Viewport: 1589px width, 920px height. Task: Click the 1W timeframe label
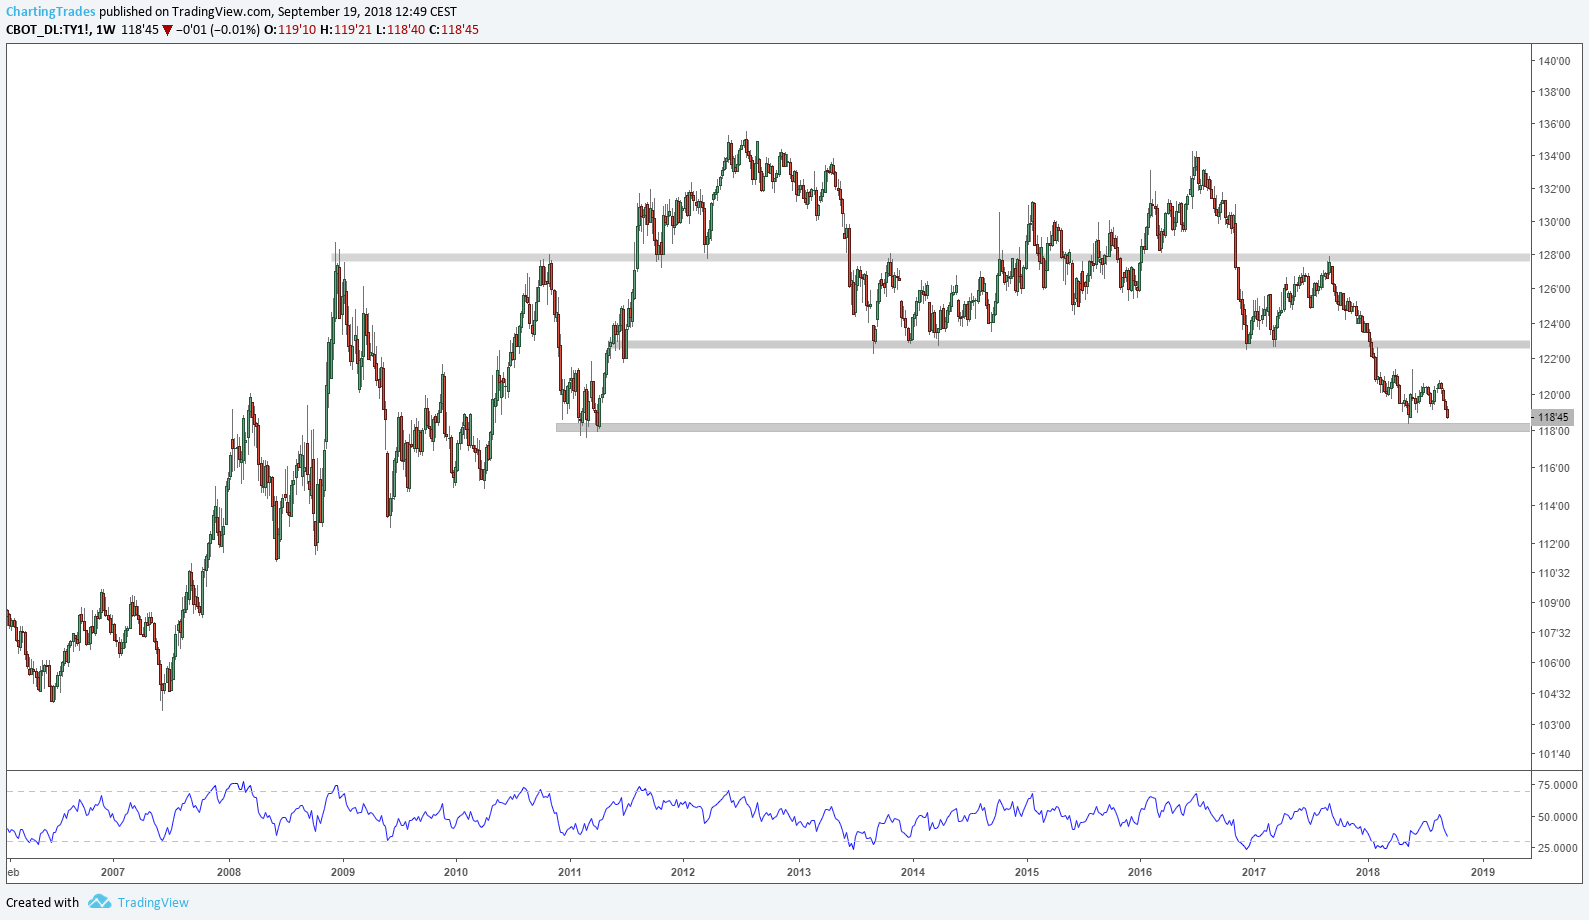[x=105, y=30]
